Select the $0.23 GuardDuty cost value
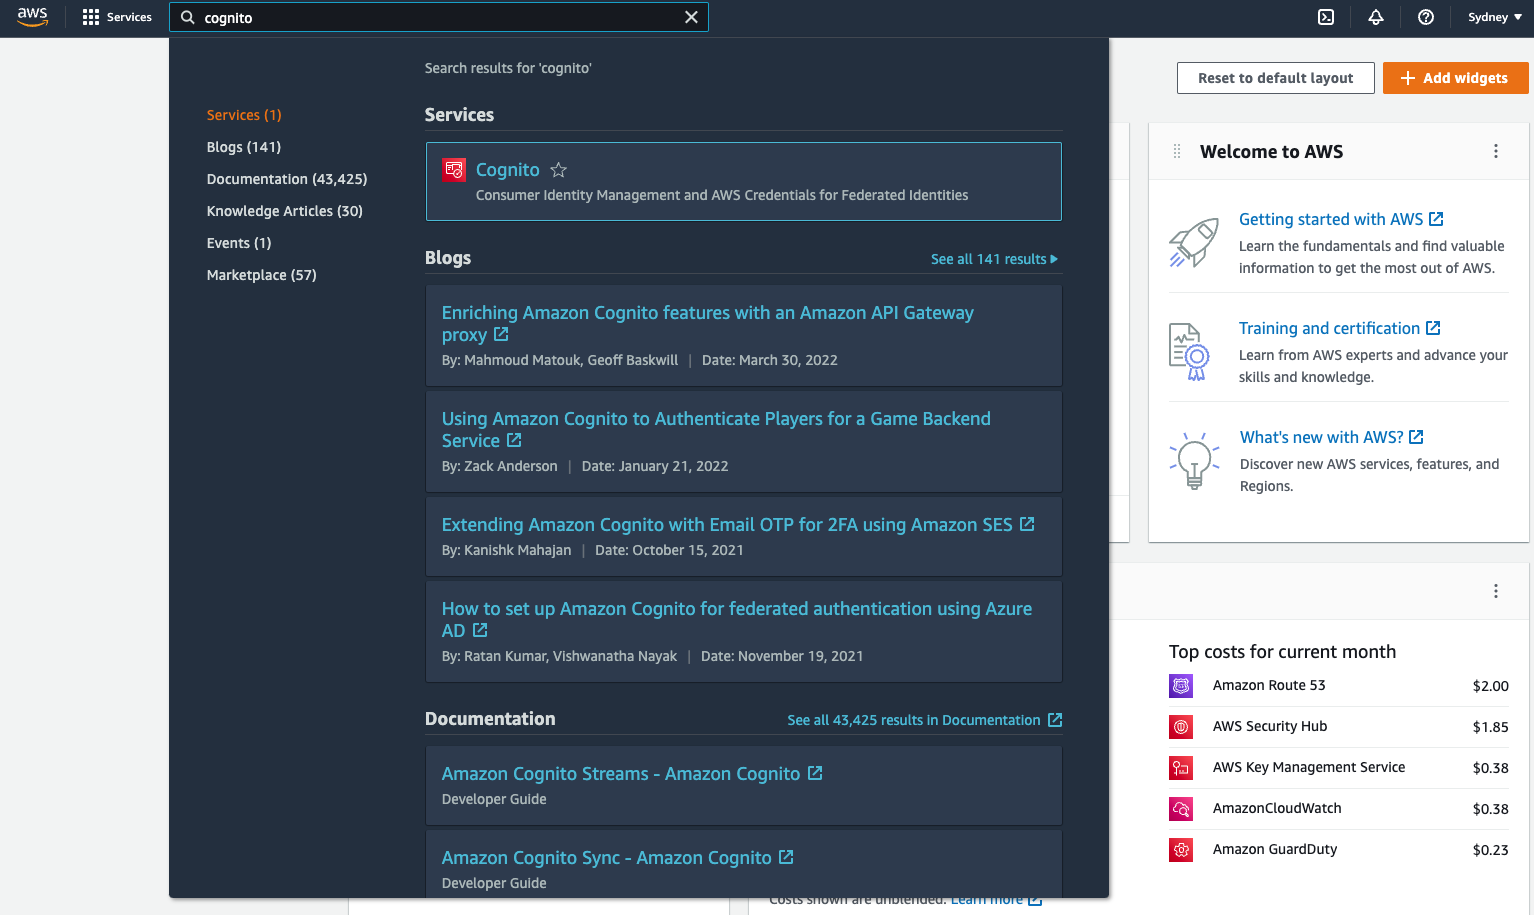 pos(1490,850)
